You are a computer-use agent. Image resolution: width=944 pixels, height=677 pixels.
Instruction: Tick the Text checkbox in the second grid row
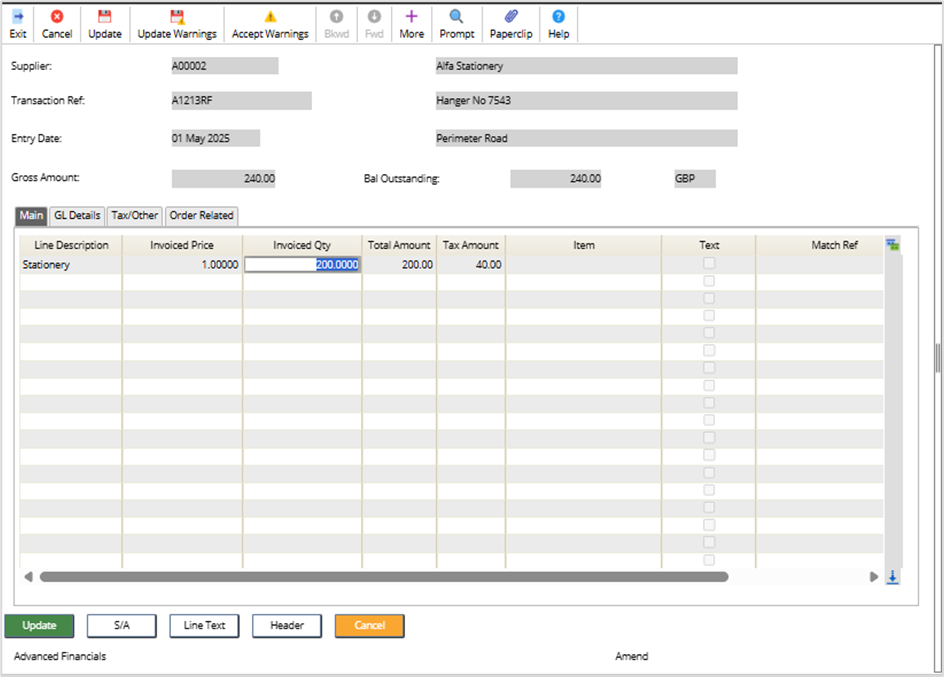pyautogui.click(x=709, y=281)
